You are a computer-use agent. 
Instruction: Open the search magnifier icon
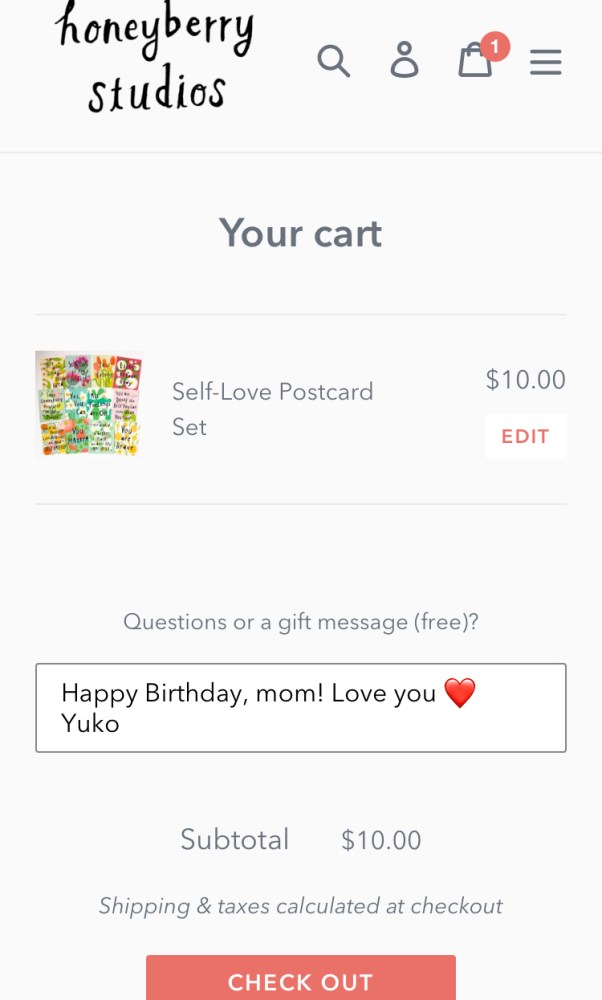[334, 61]
